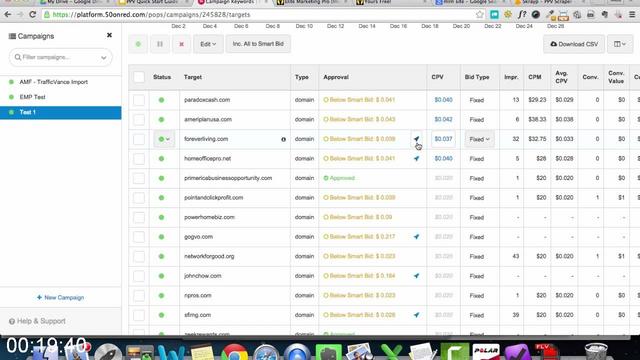This screenshot has height=360, width=640.
Task: Click the pause targets button
Action: point(160,44)
